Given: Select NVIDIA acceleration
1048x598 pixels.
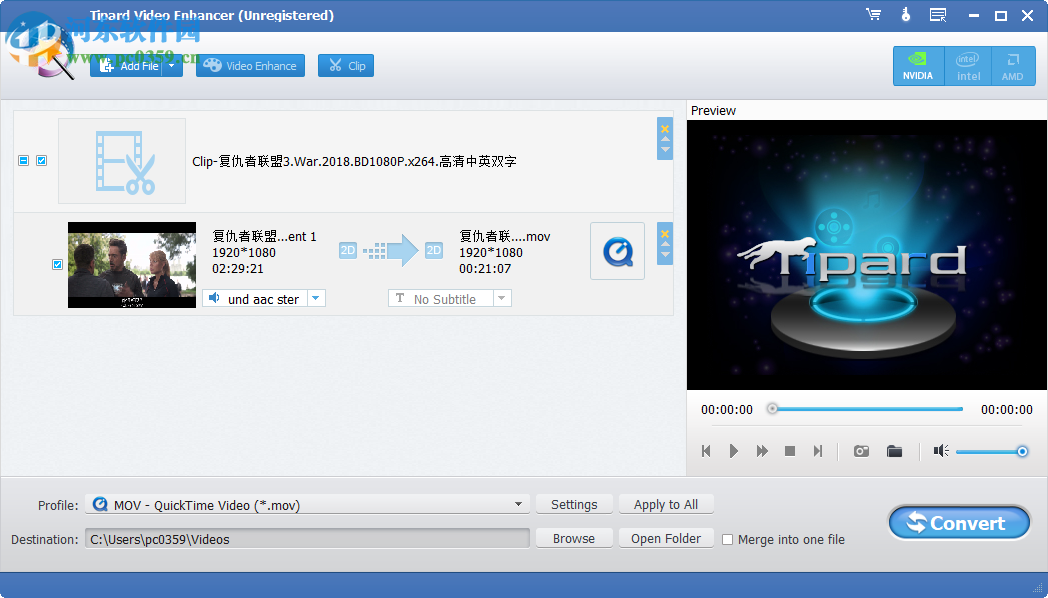Looking at the screenshot, I should coord(918,66).
